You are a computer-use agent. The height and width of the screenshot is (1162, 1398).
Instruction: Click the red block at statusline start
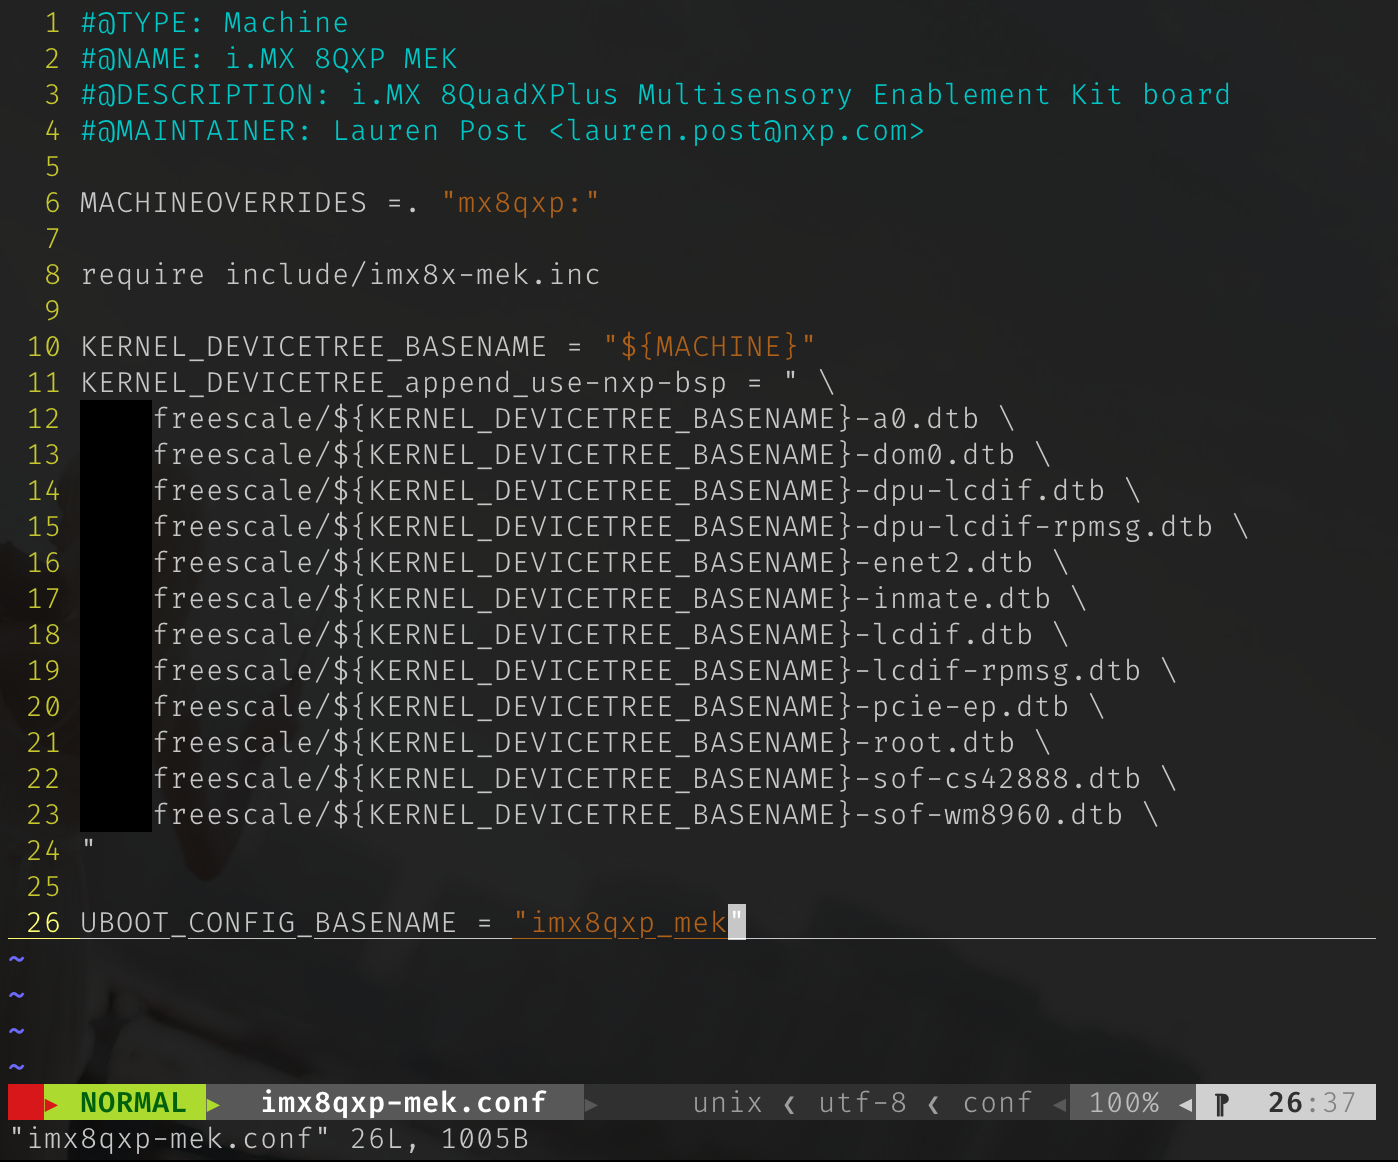(x=26, y=1102)
